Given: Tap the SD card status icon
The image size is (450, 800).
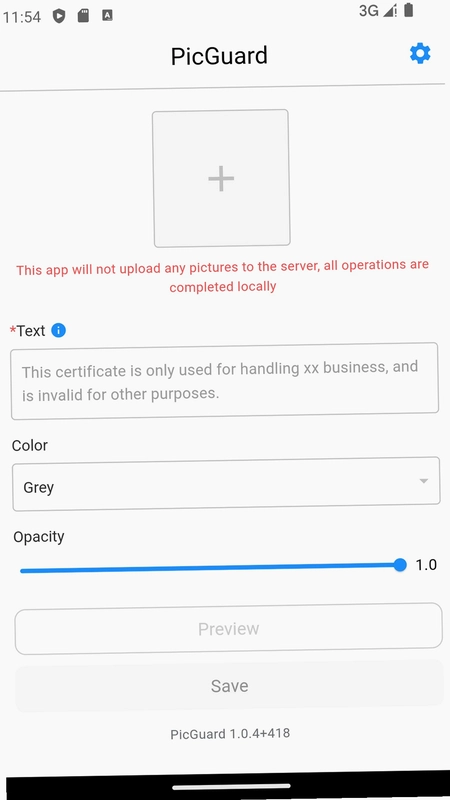Looking at the screenshot, I should (83, 16).
